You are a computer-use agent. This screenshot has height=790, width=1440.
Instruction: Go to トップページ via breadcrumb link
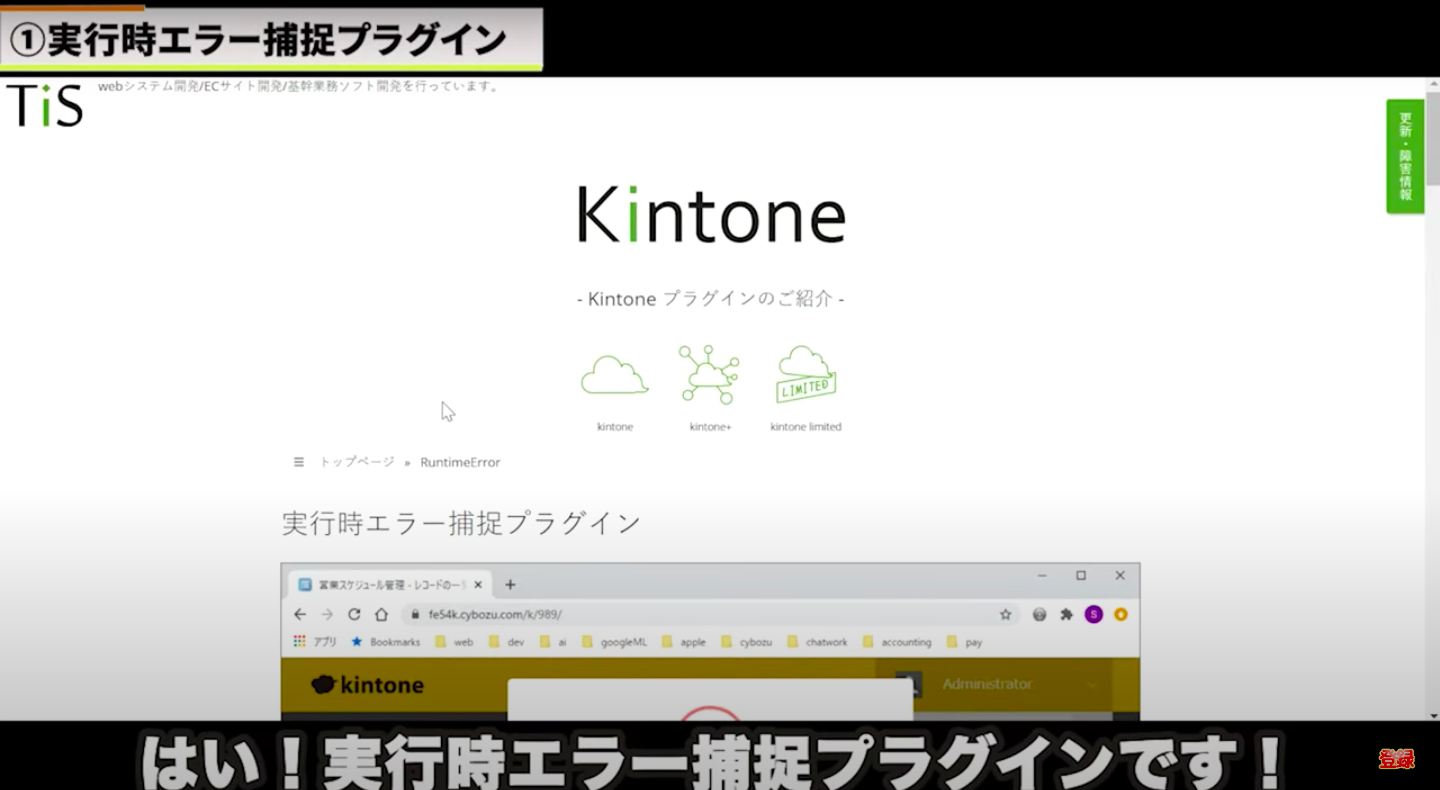coord(357,462)
